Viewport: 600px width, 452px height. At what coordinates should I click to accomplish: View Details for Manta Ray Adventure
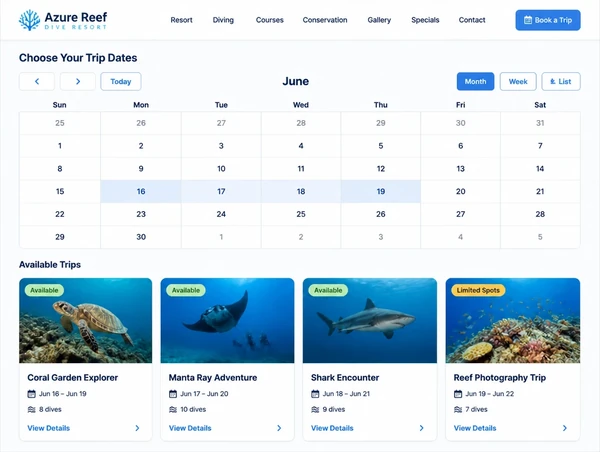[190, 428]
